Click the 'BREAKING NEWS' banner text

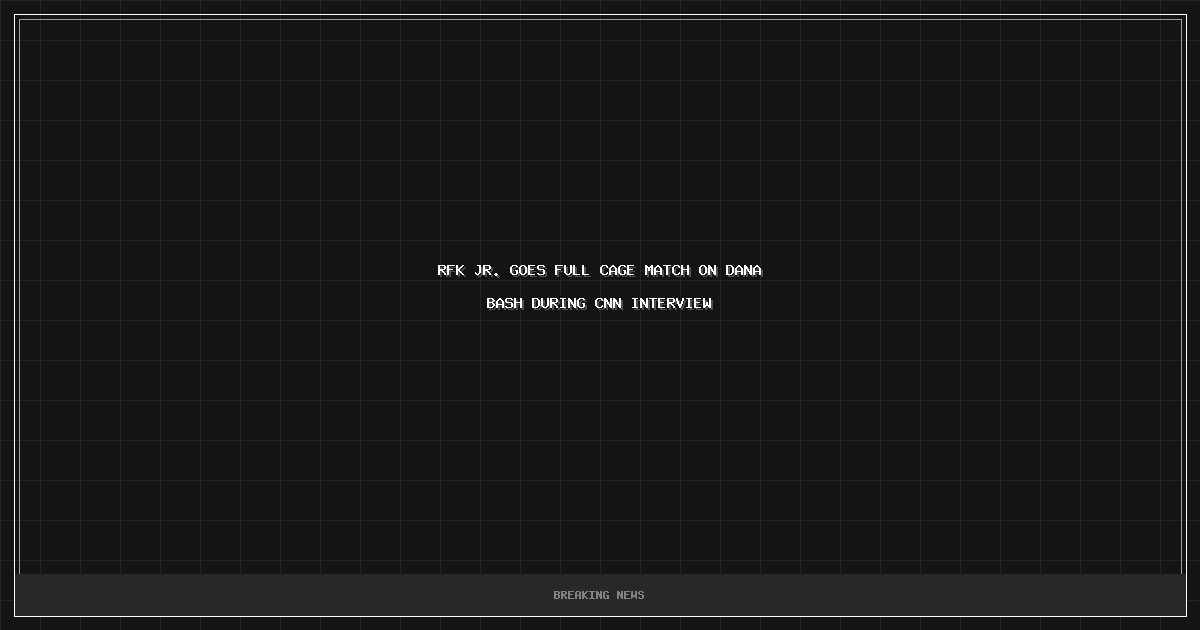coord(599,595)
